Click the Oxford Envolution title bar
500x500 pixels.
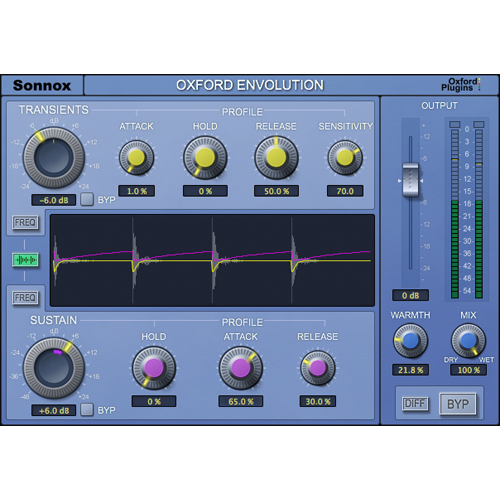(250, 85)
